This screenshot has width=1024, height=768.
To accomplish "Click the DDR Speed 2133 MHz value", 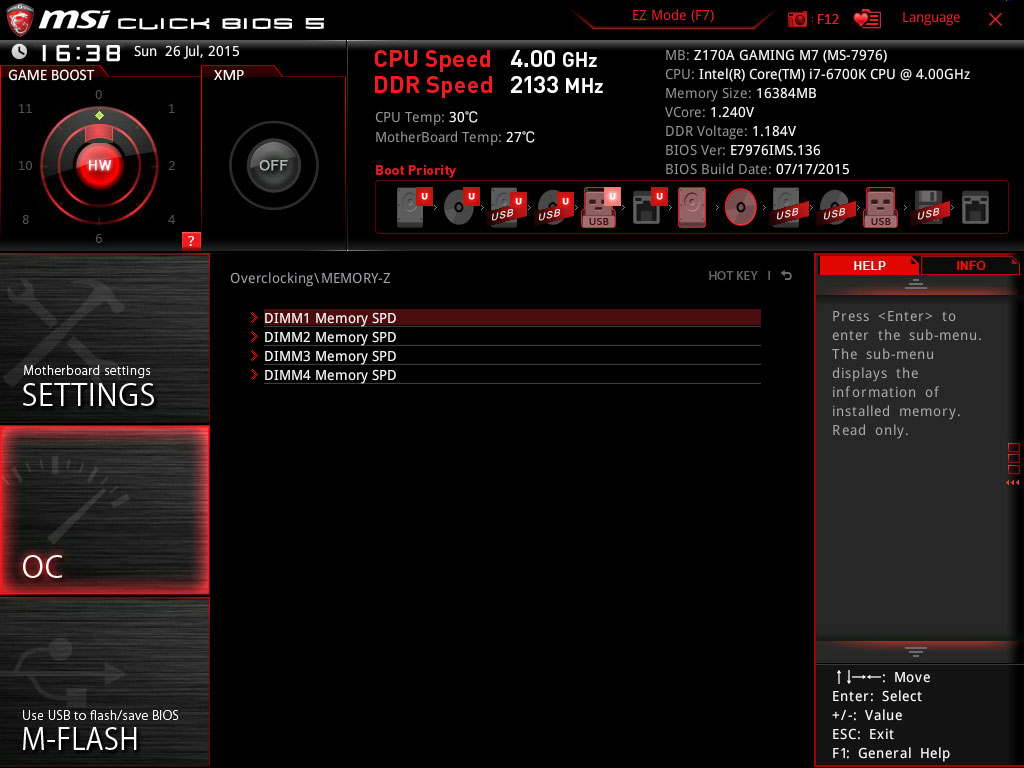I will point(556,86).
